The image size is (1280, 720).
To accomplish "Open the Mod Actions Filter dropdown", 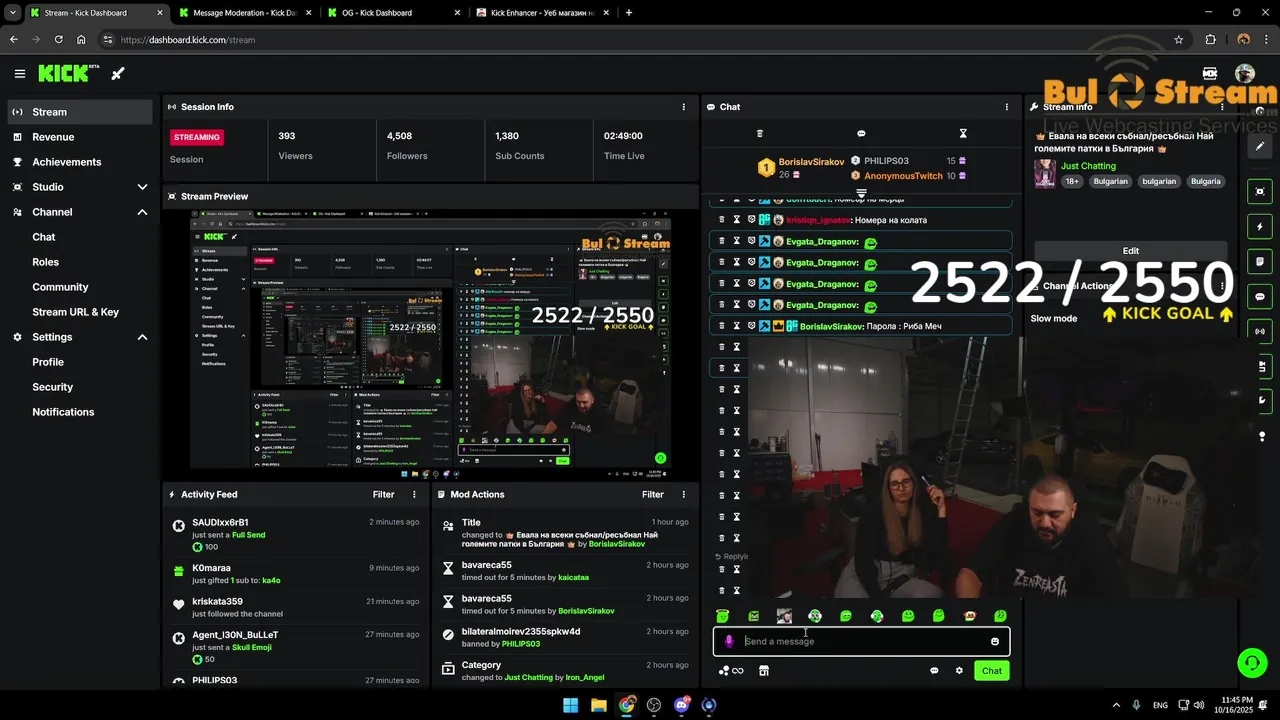I will tap(653, 494).
